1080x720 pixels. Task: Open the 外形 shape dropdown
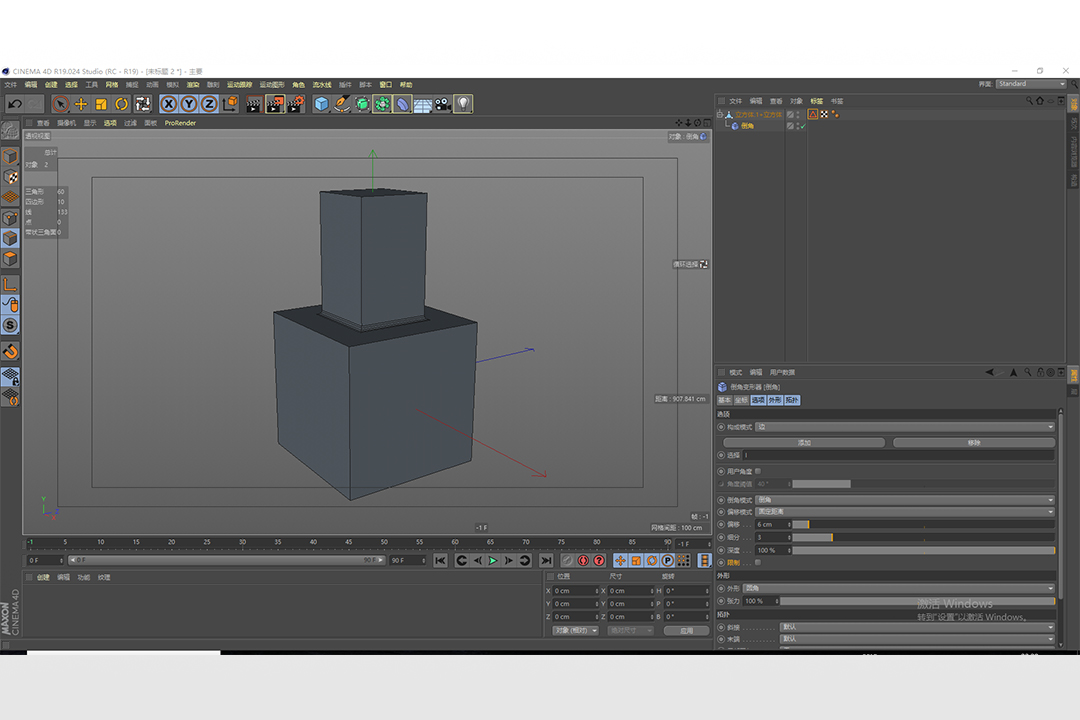pyautogui.click(x=899, y=588)
